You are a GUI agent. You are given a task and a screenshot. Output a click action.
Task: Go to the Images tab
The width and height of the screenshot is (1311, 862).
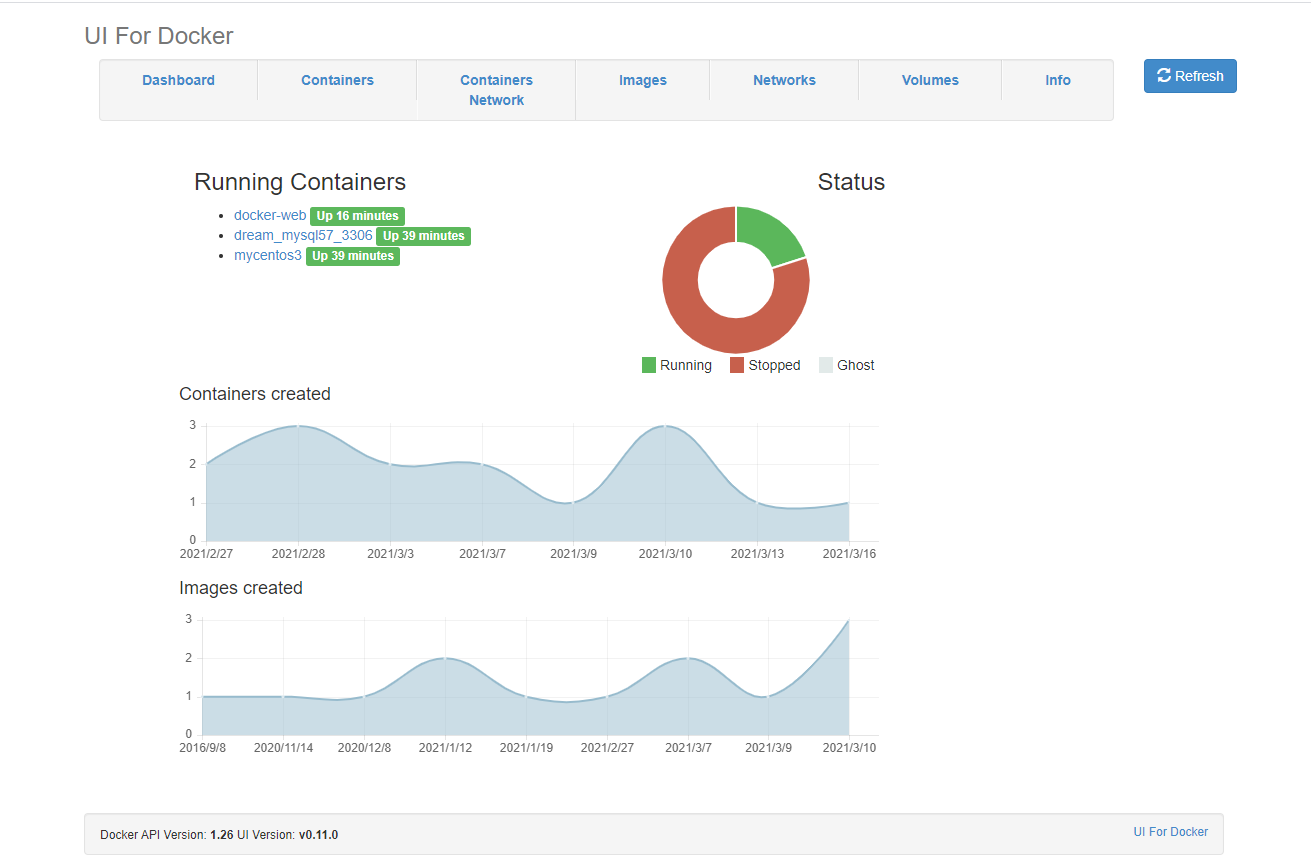[x=643, y=80]
